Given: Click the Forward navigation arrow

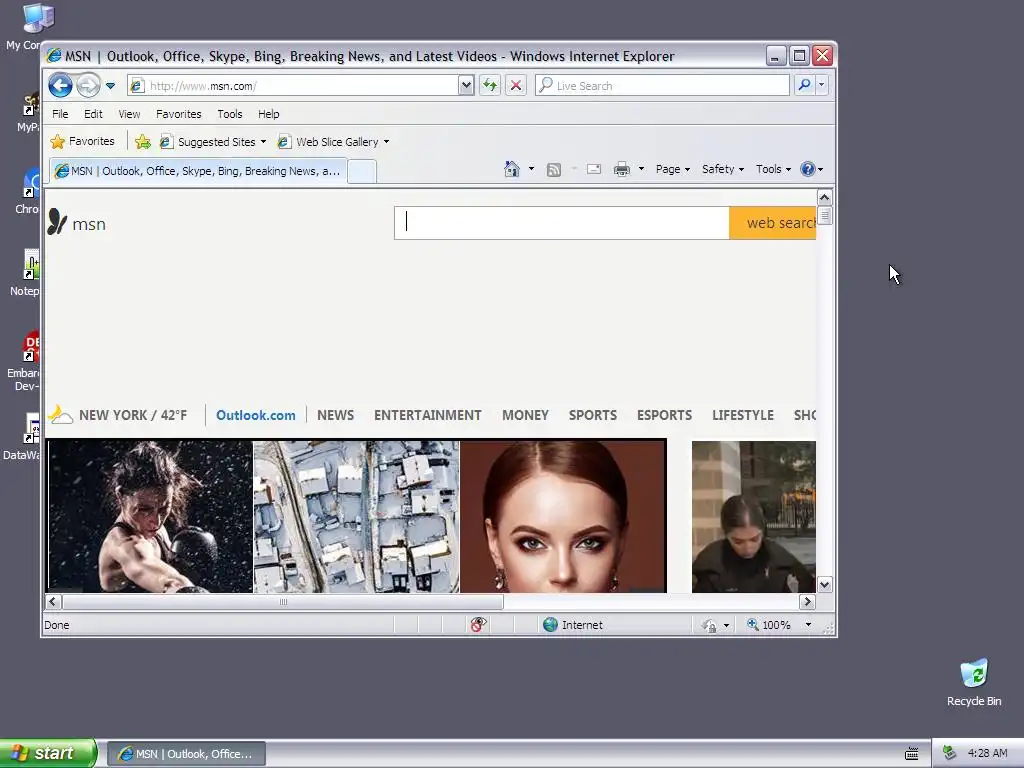Looking at the screenshot, I should coord(88,85).
